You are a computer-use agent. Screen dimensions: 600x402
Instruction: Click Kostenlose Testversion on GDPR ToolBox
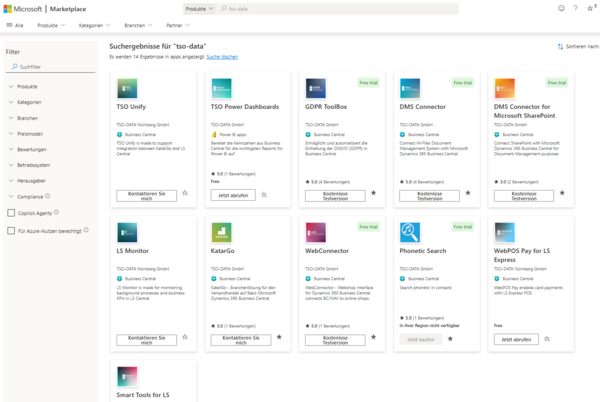point(335,196)
